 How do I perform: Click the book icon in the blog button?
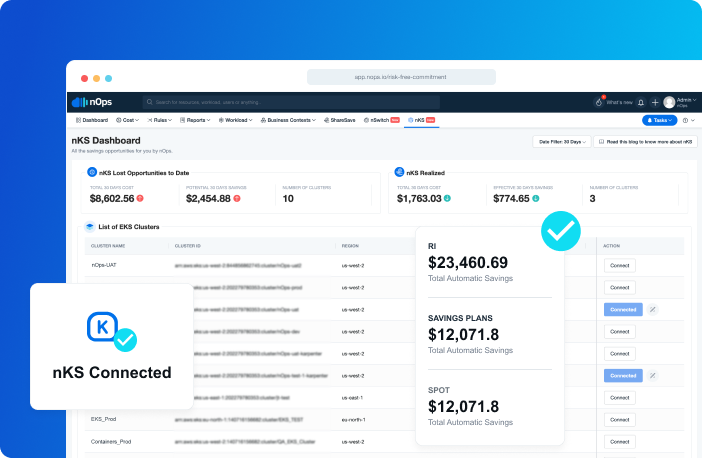point(601,141)
